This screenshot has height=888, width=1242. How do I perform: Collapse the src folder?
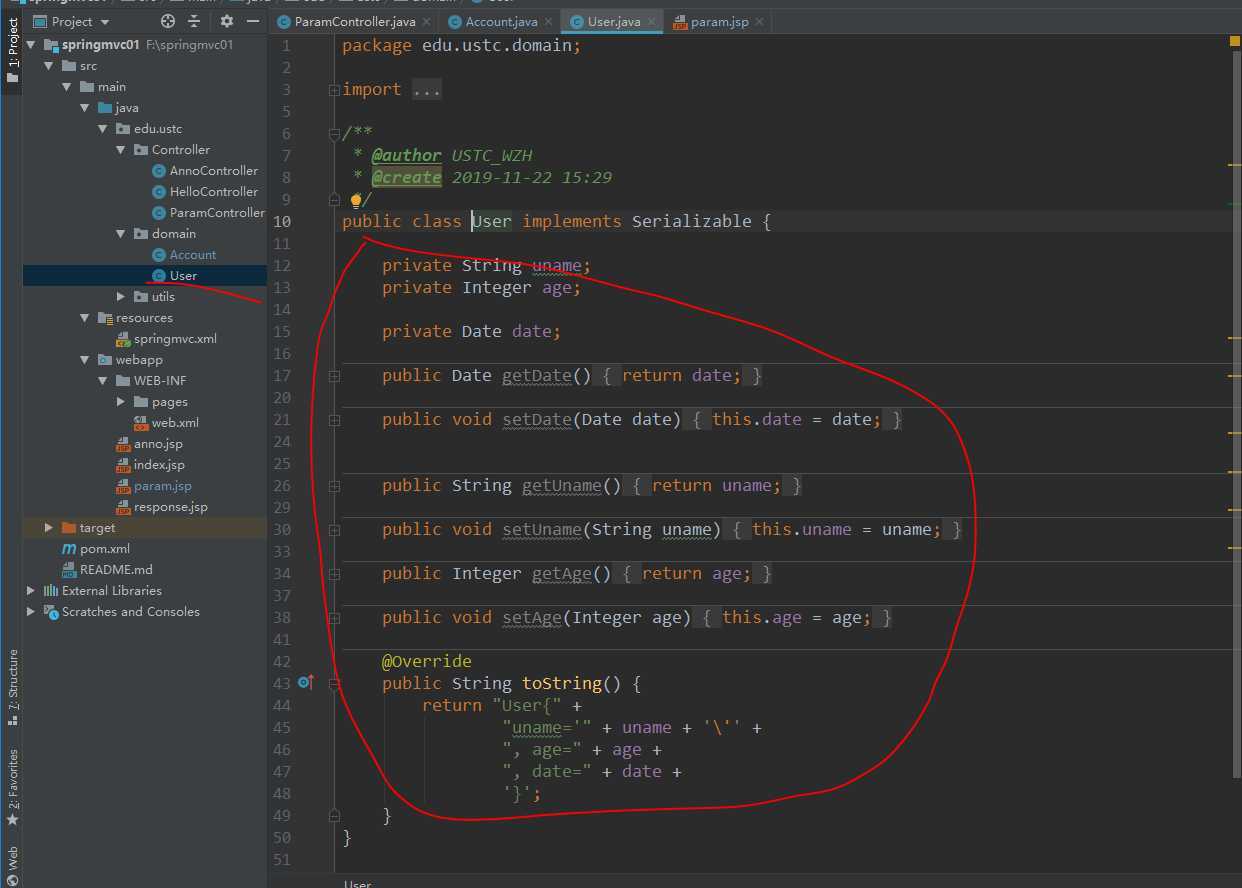48,66
